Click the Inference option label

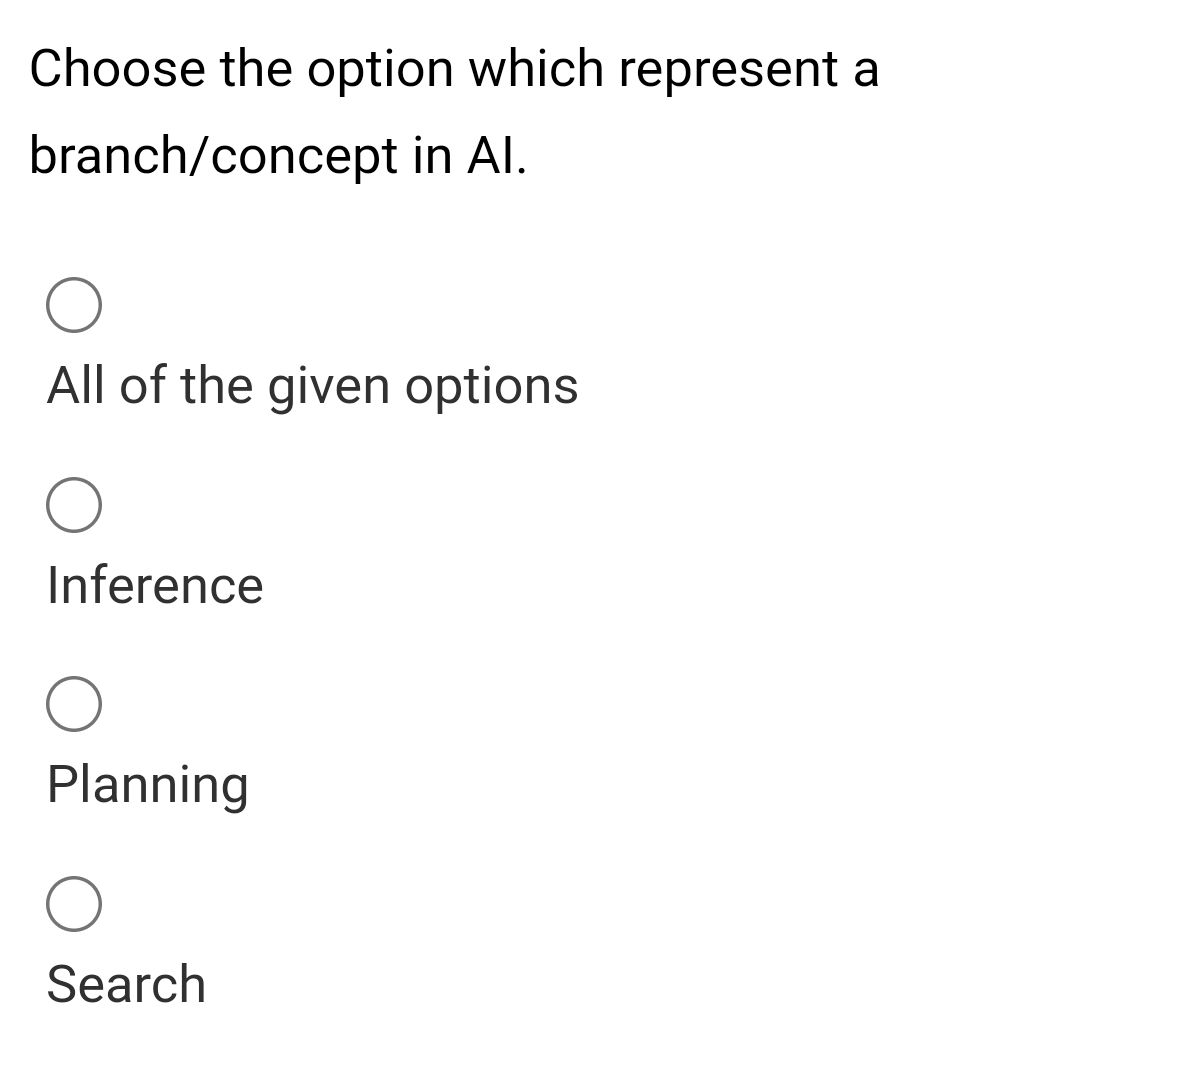pos(154,585)
